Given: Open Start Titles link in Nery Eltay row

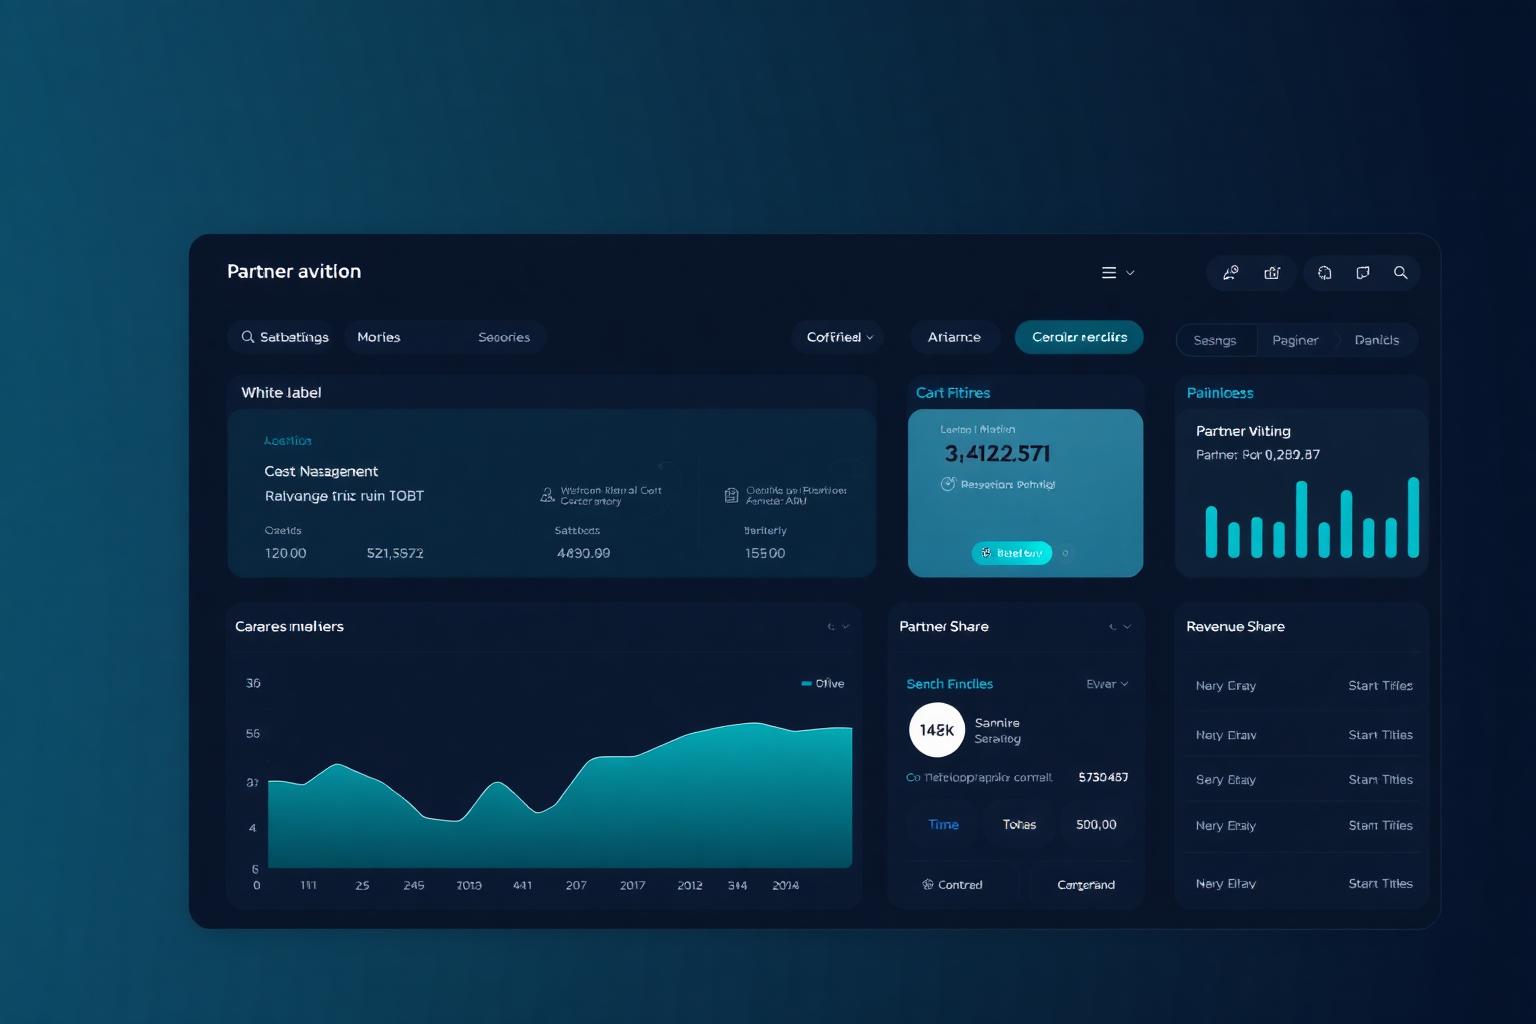Looking at the screenshot, I should (1380, 884).
